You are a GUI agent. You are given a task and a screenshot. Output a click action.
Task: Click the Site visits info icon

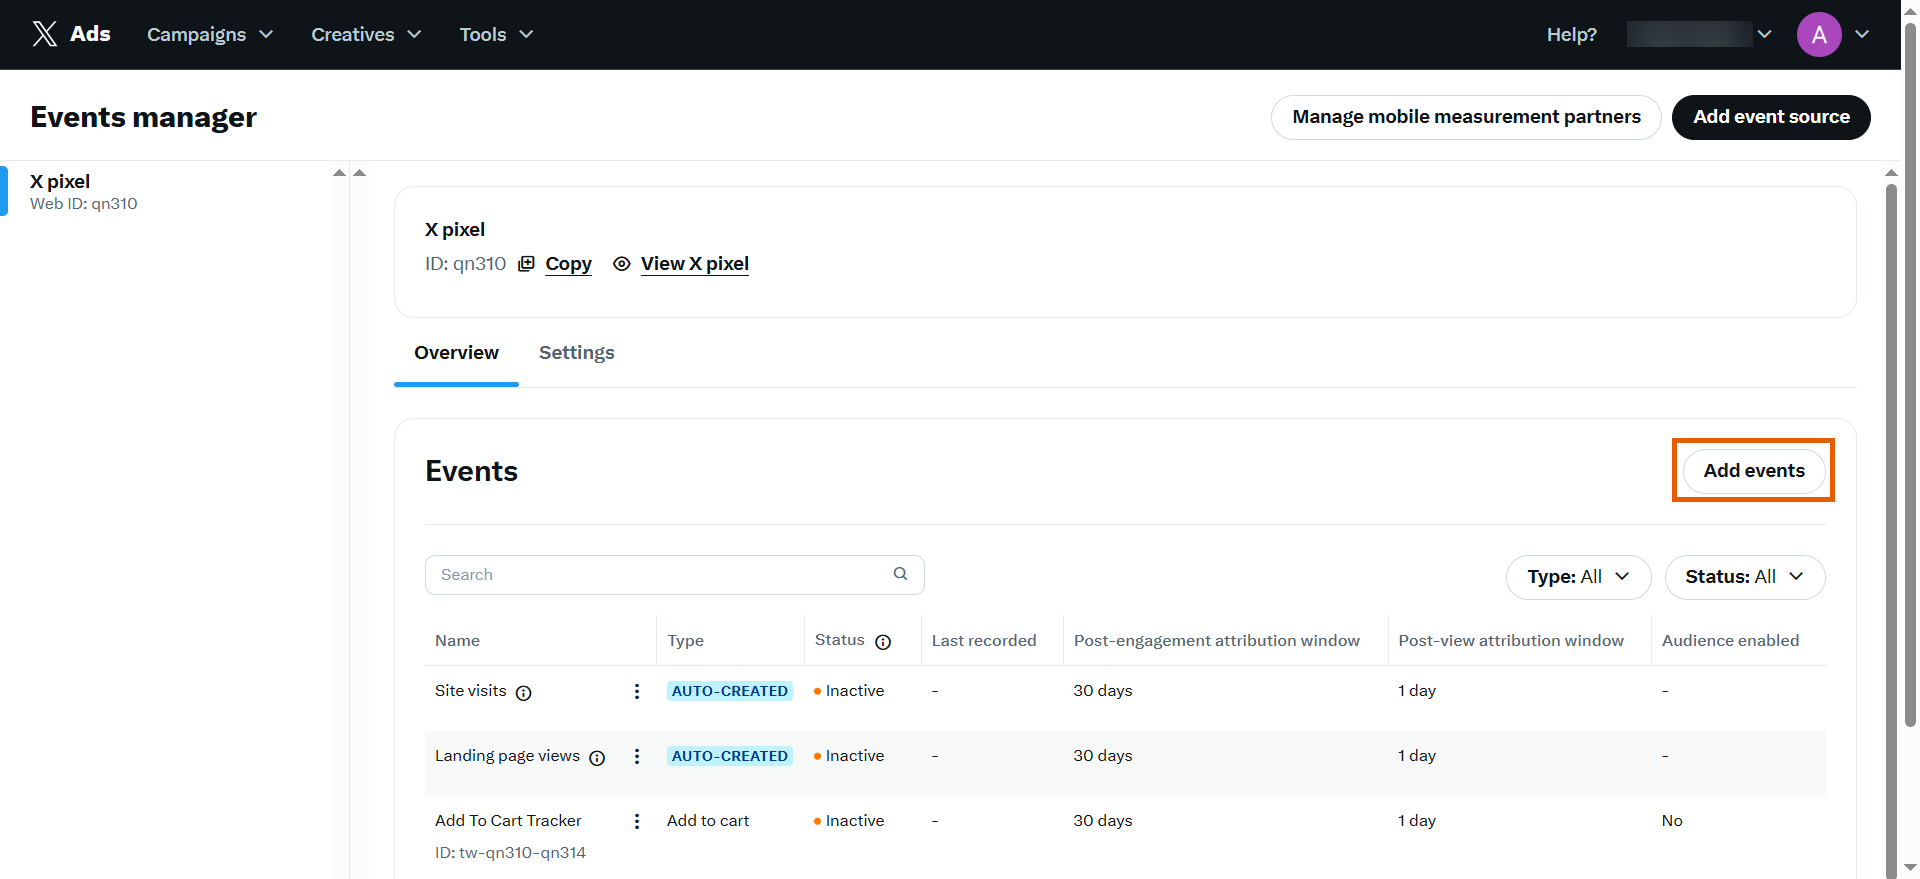pyautogui.click(x=523, y=693)
